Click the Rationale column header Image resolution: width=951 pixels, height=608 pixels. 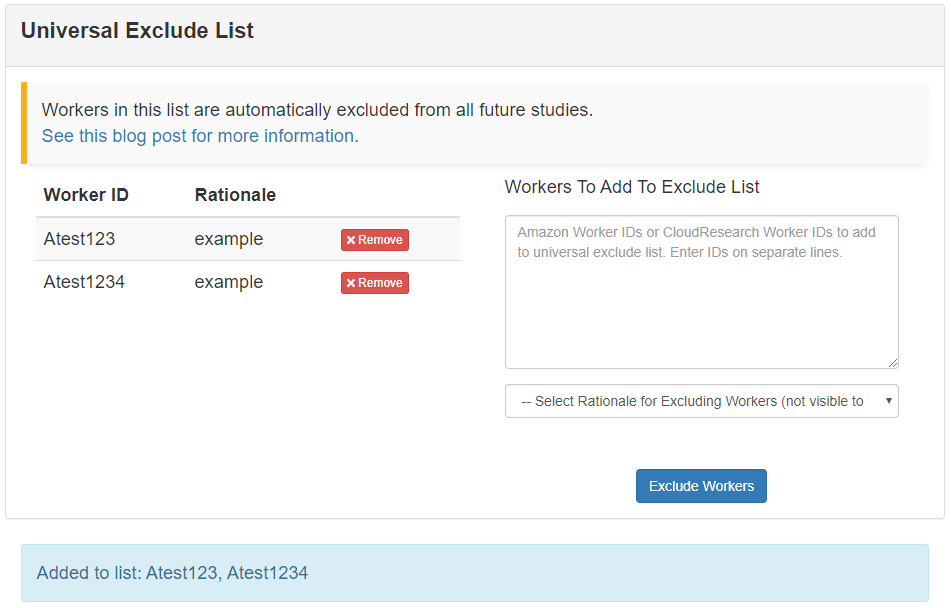235,195
